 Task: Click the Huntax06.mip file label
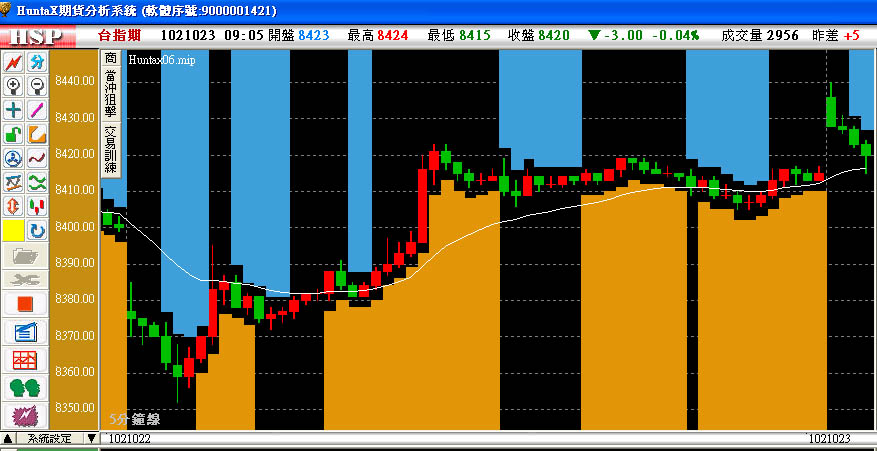(162, 60)
